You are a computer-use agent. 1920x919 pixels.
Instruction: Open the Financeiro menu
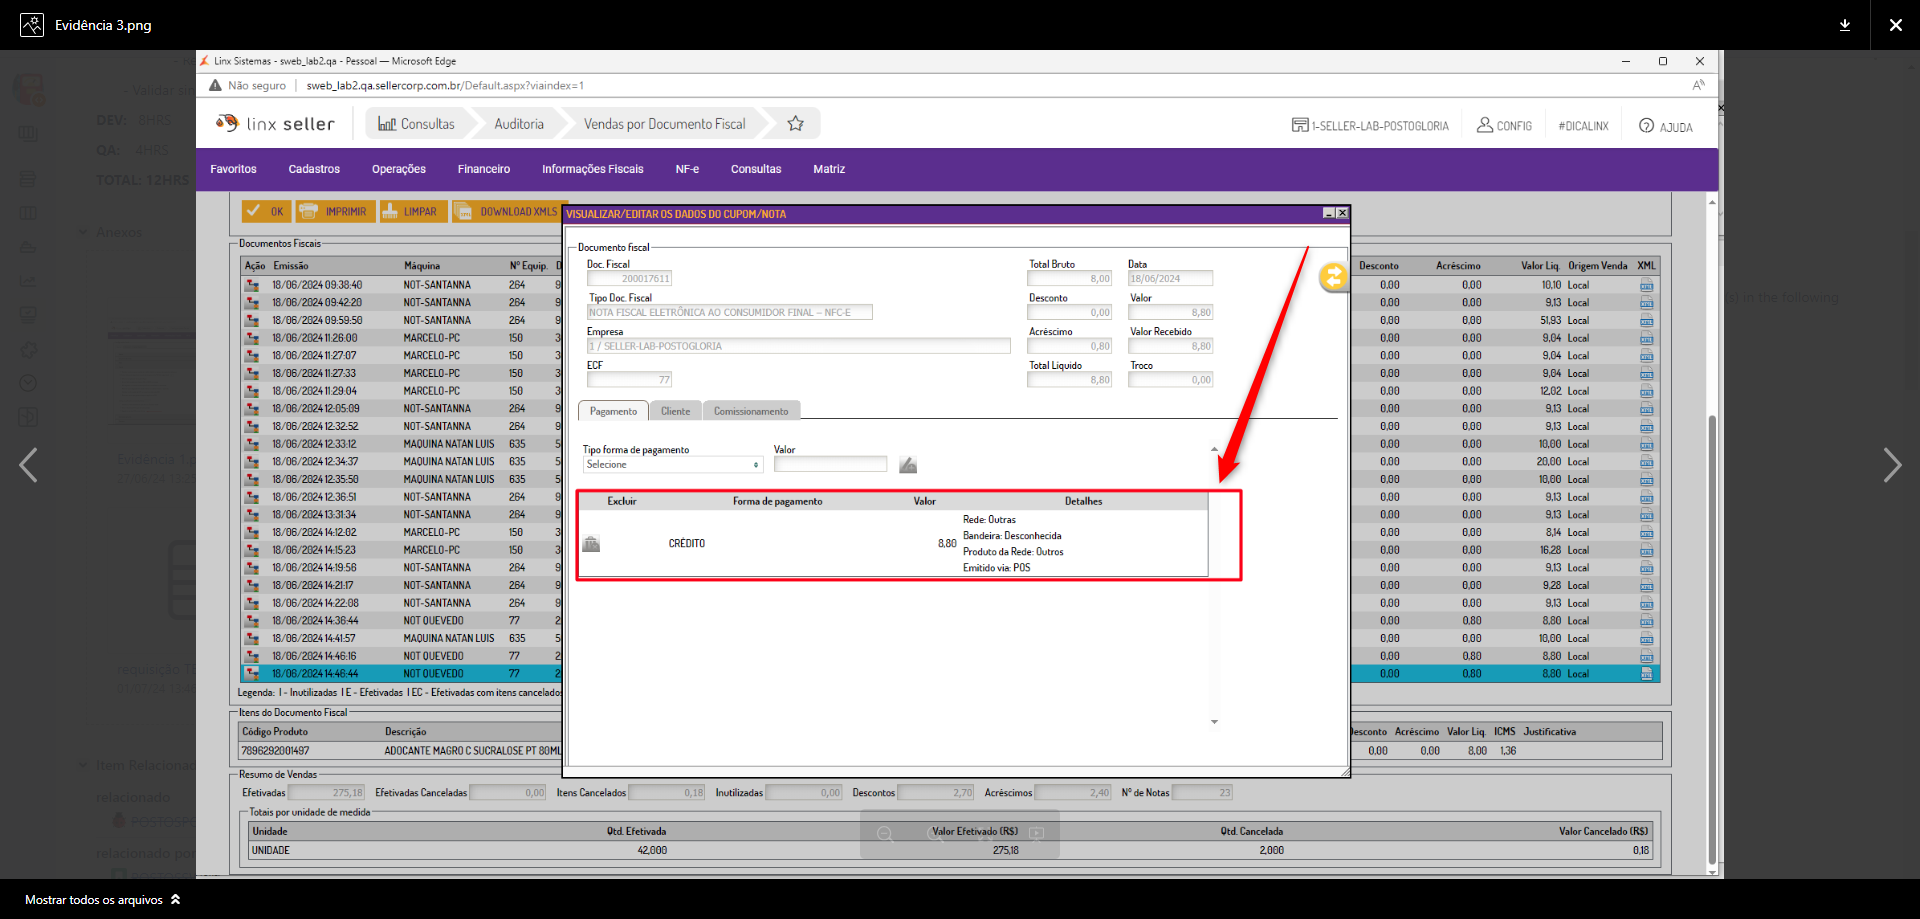[x=484, y=170]
